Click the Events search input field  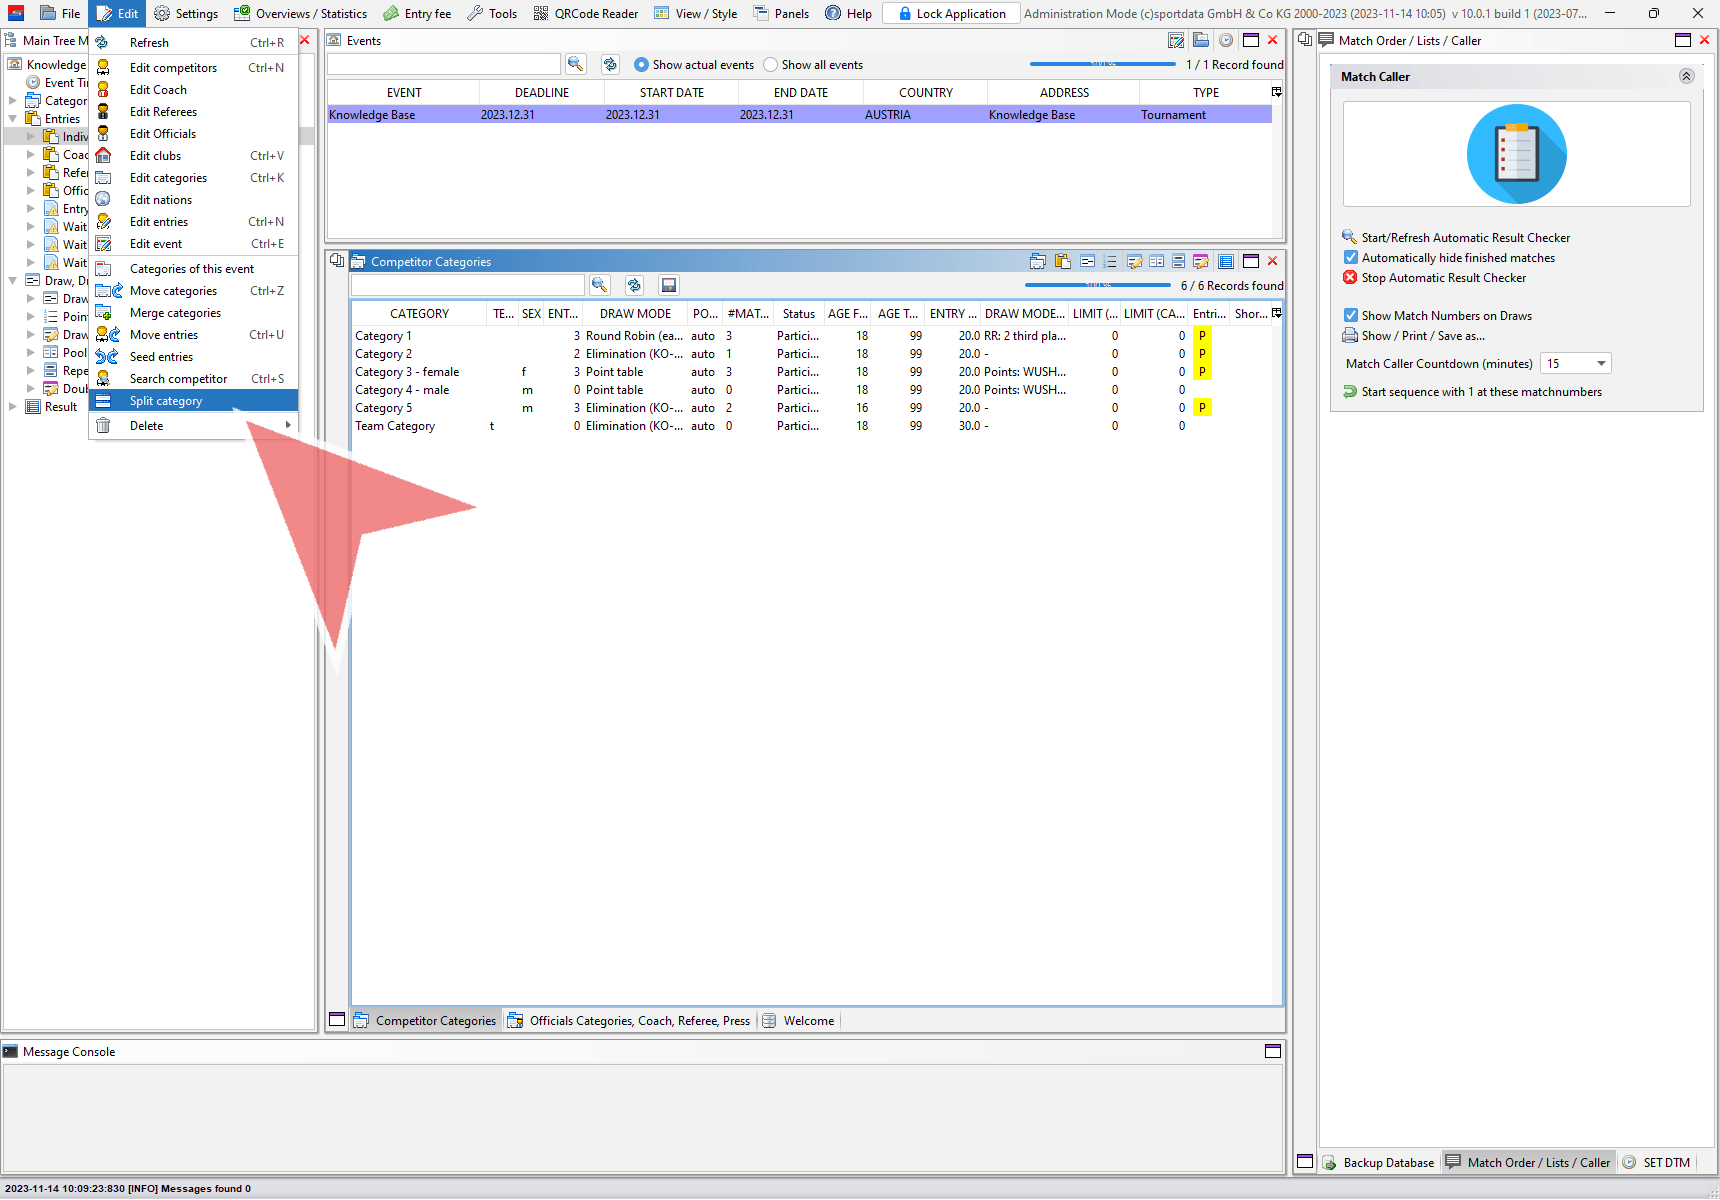[444, 65]
